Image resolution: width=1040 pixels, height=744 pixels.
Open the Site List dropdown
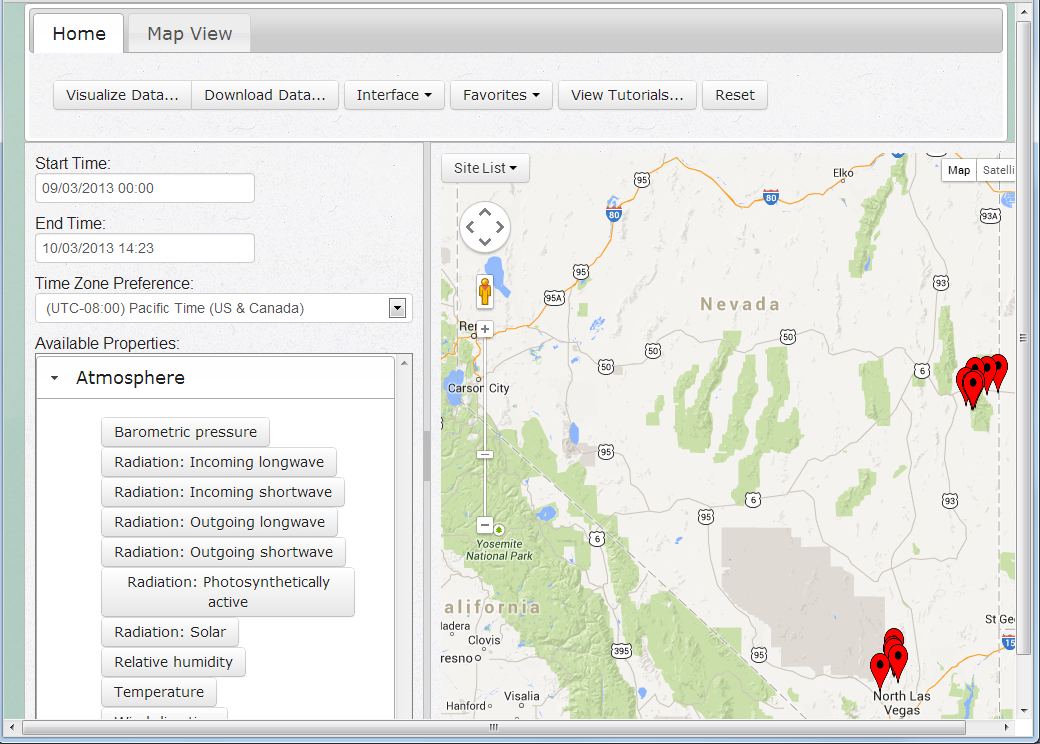(x=485, y=168)
